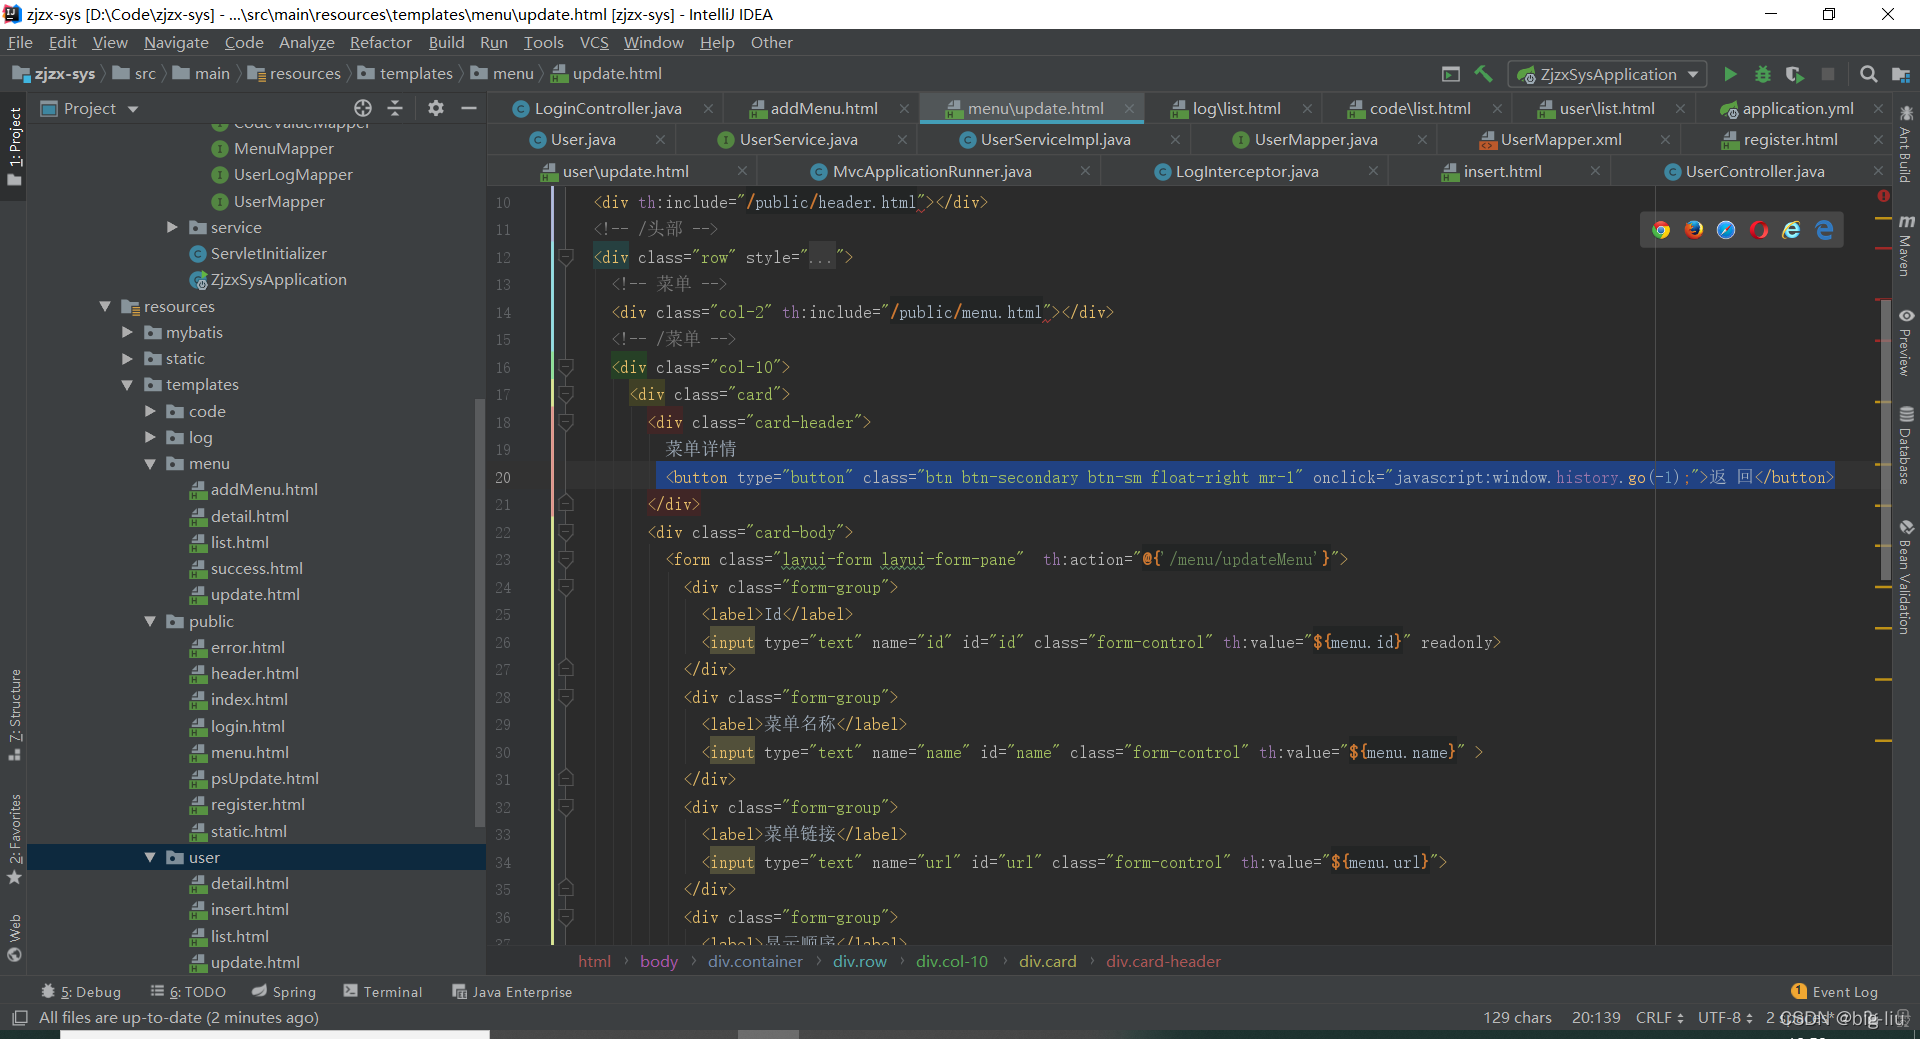
Task: Locate current file in Project tree icon
Action: tap(363, 108)
